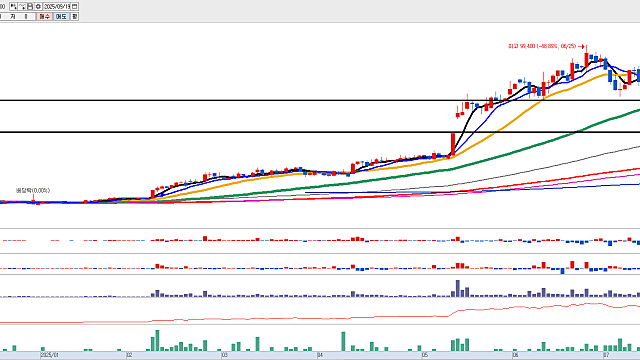
Task: Click the 06 month axis label
Action: [x=516, y=356]
